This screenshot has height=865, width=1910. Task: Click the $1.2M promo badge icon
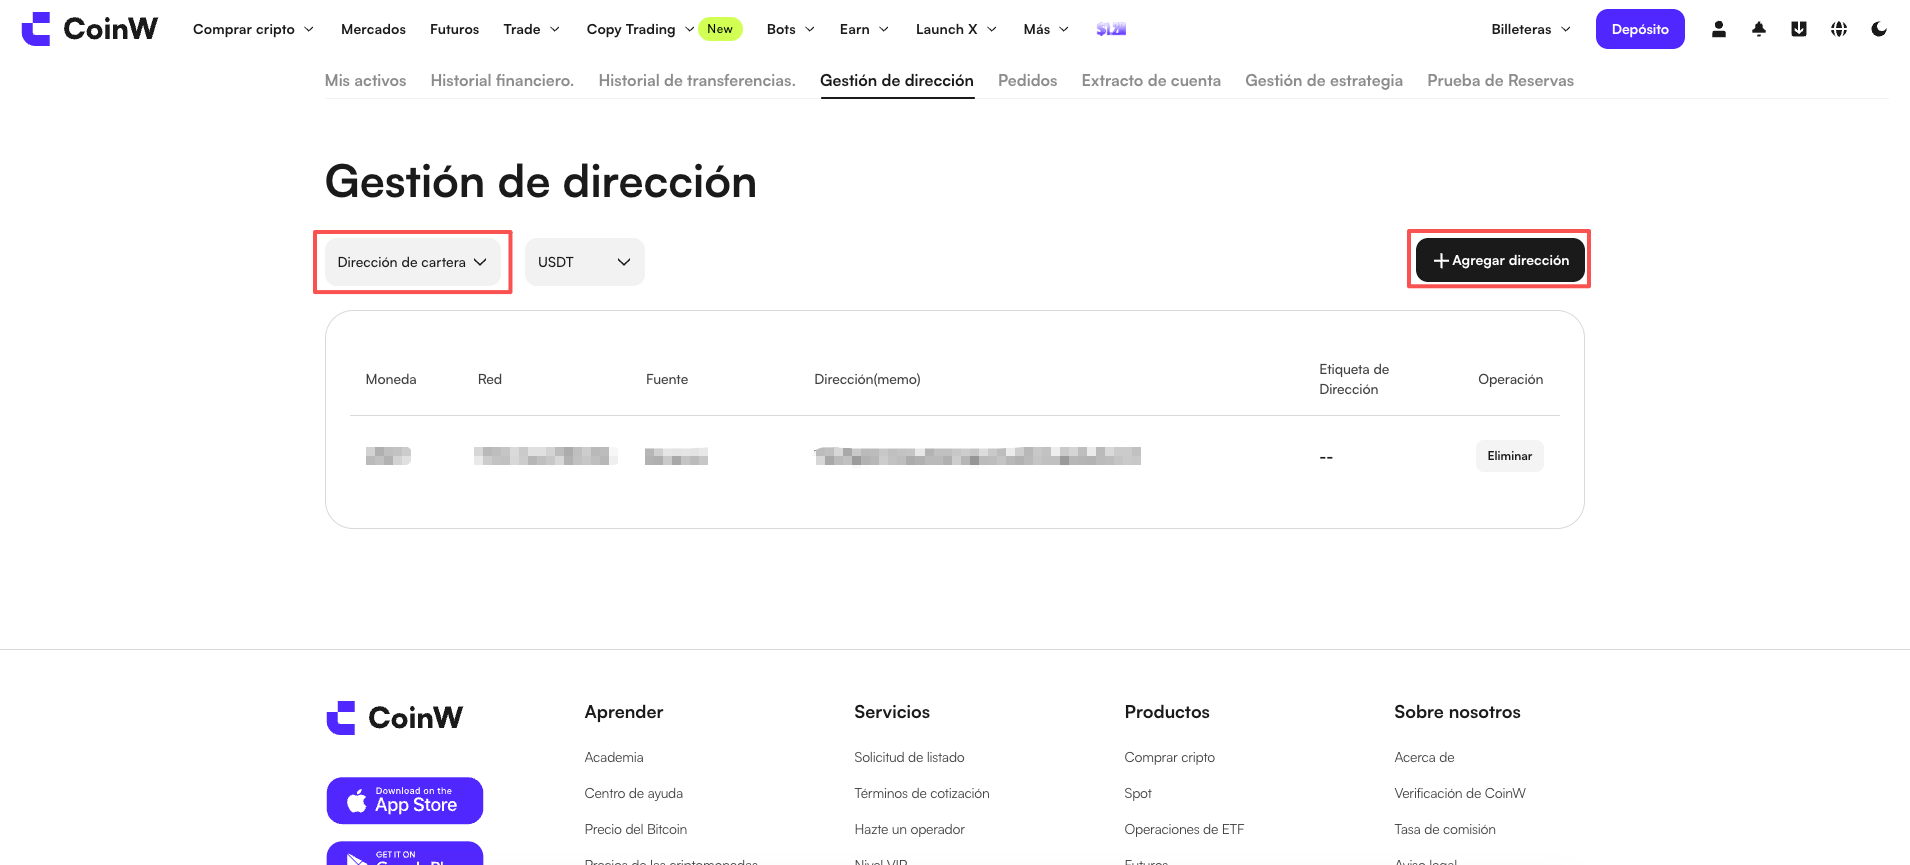coord(1111,29)
